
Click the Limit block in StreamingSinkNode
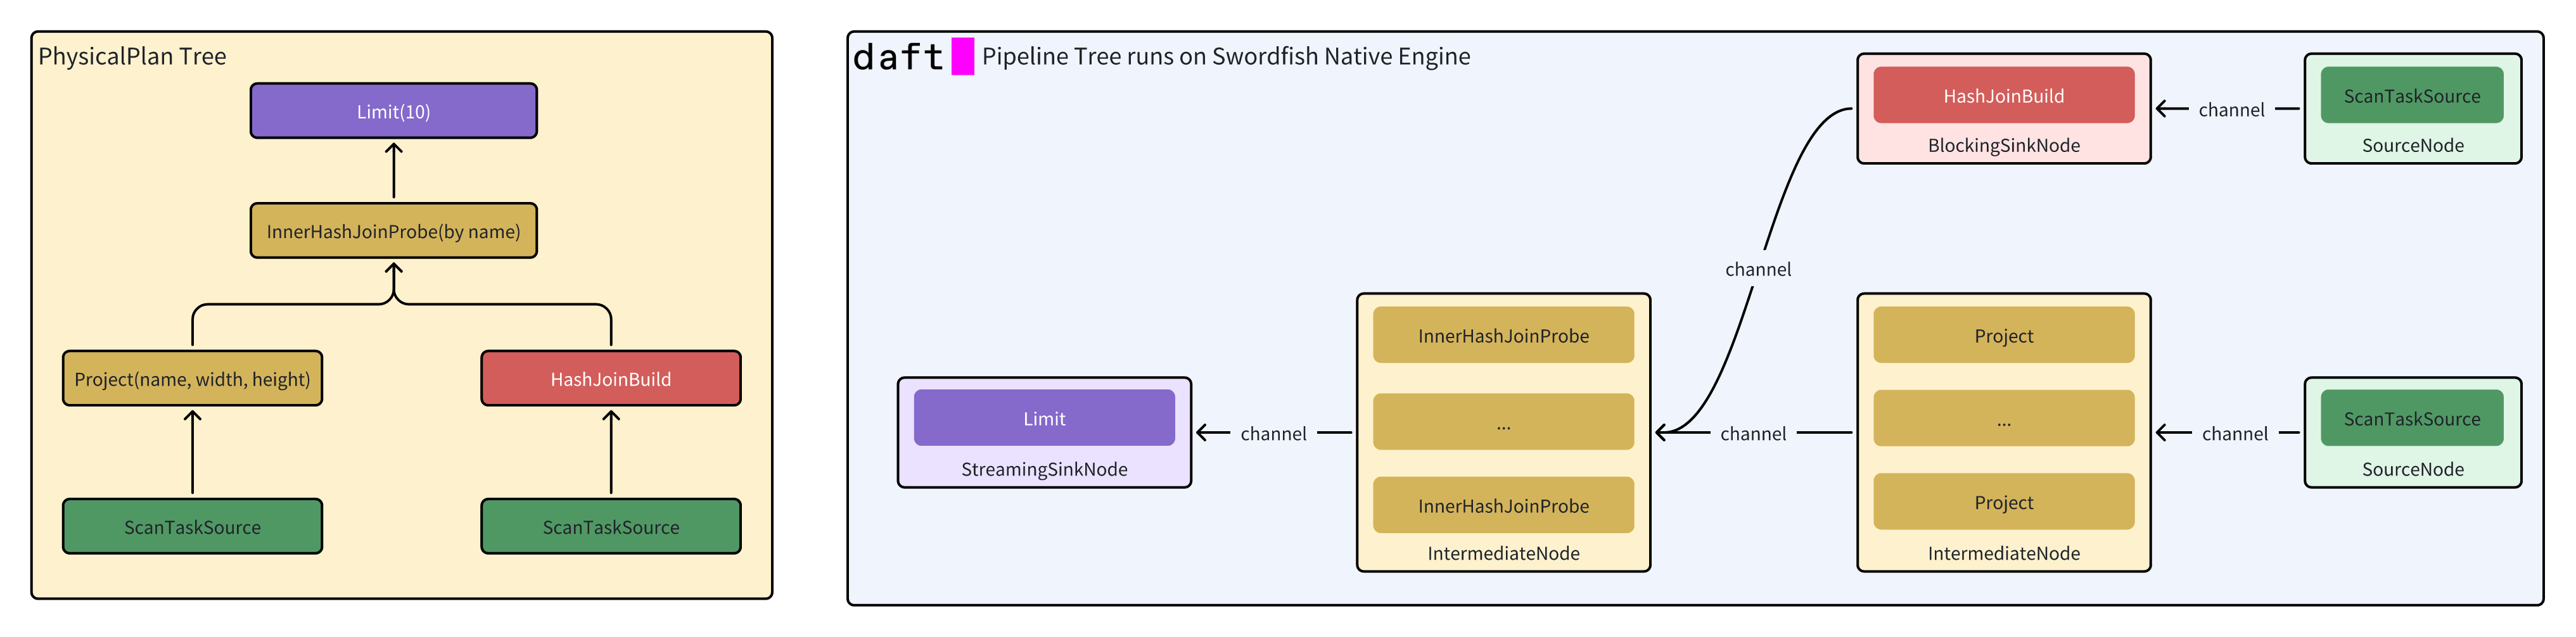(1044, 418)
